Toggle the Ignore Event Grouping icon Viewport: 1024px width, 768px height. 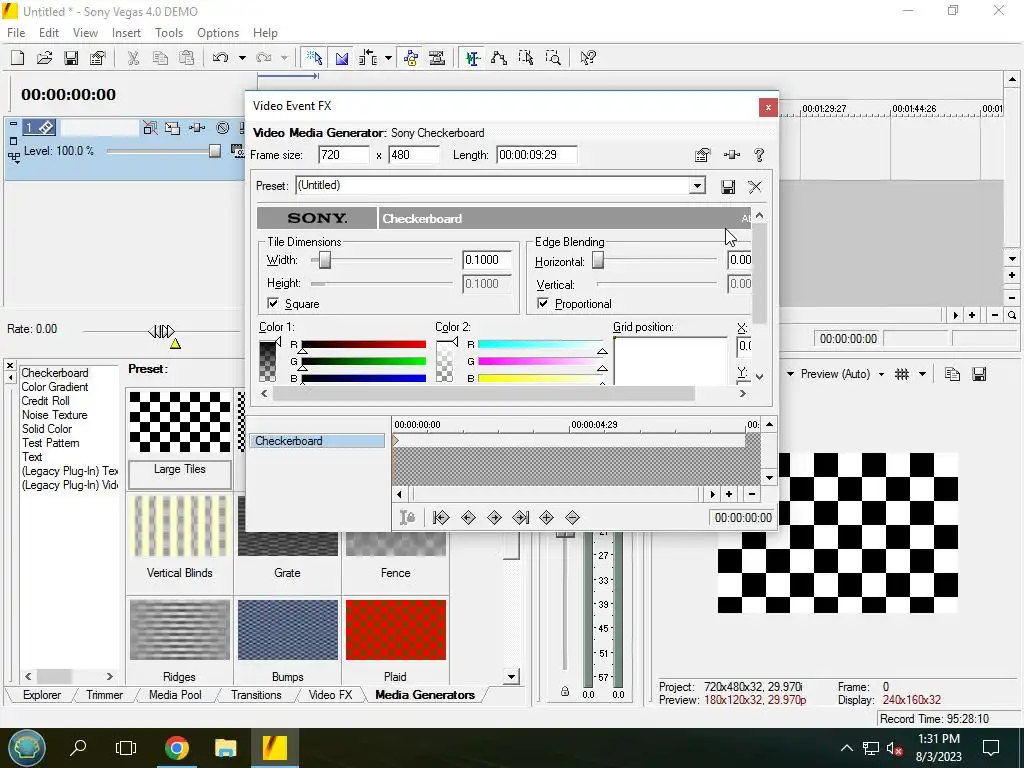click(437, 58)
